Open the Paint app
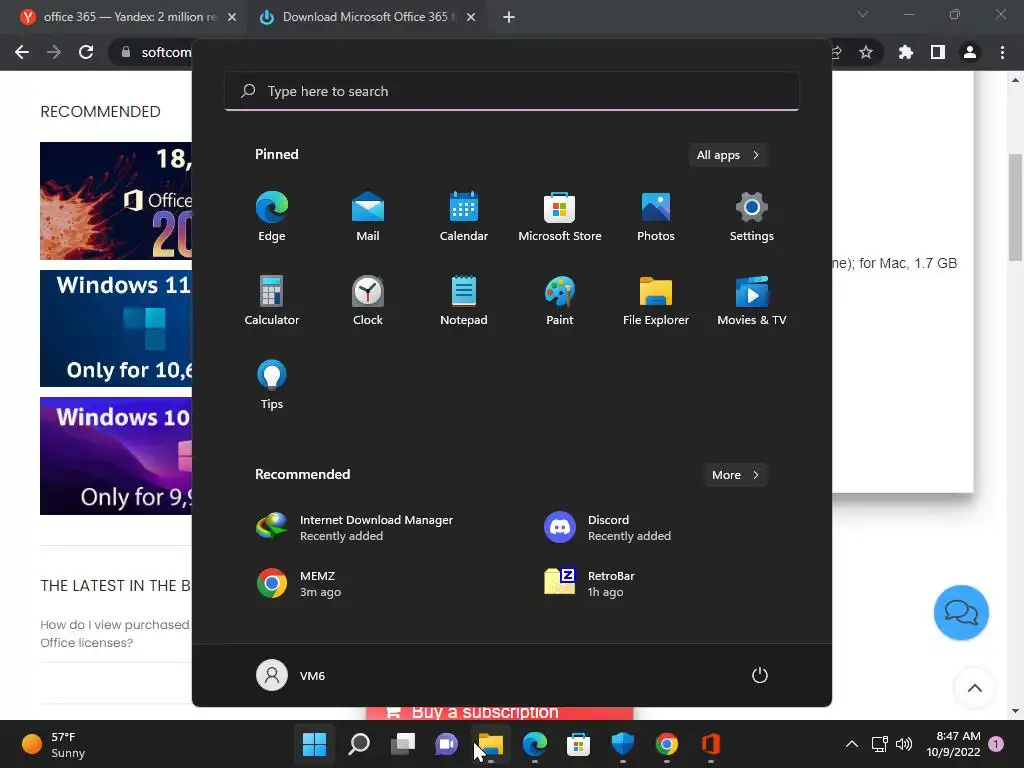The width and height of the screenshot is (1024, 768). click(x=560, y=300)
